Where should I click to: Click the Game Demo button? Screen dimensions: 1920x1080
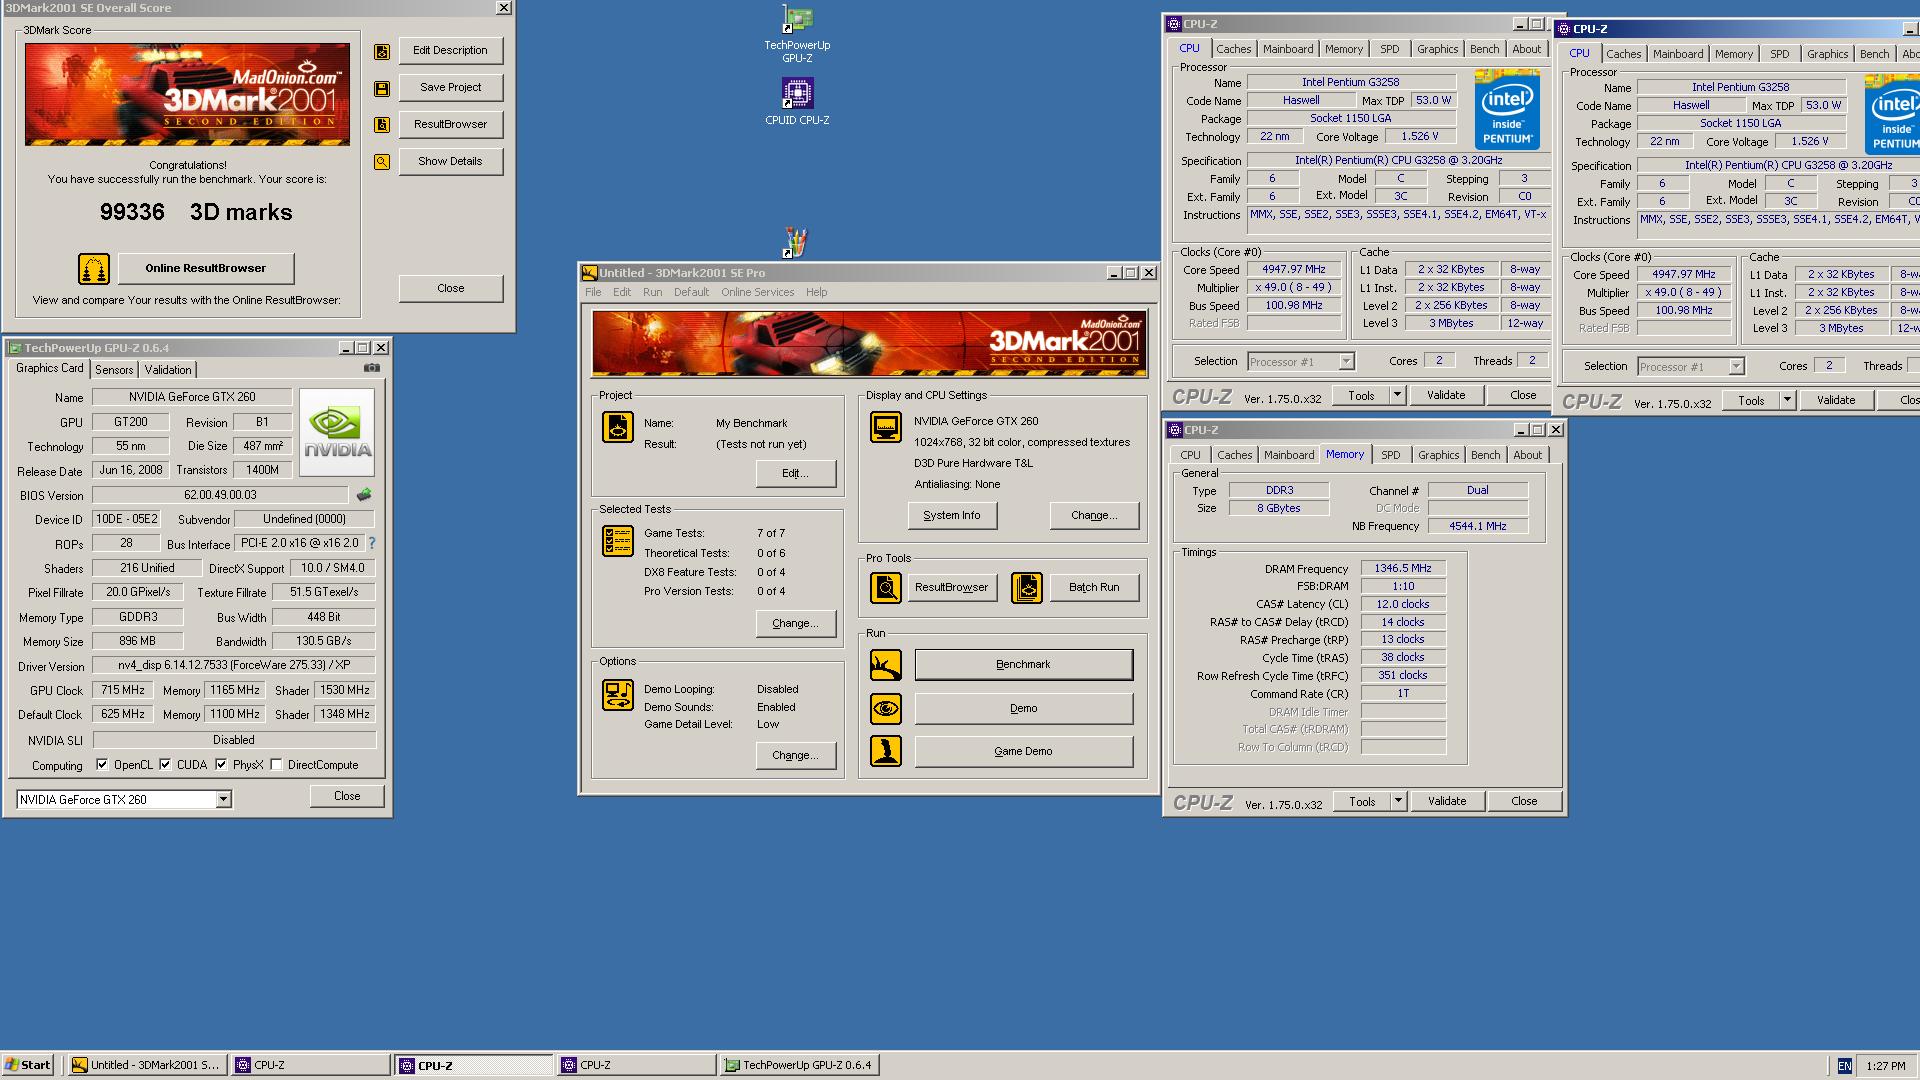[1023, 752]
